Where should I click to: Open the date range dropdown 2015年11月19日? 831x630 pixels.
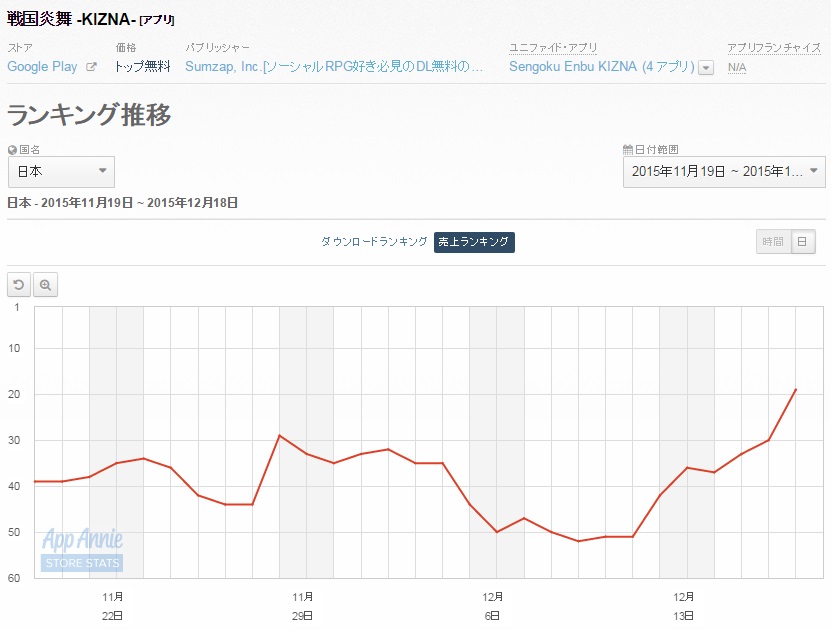click(x=724, y=172)
